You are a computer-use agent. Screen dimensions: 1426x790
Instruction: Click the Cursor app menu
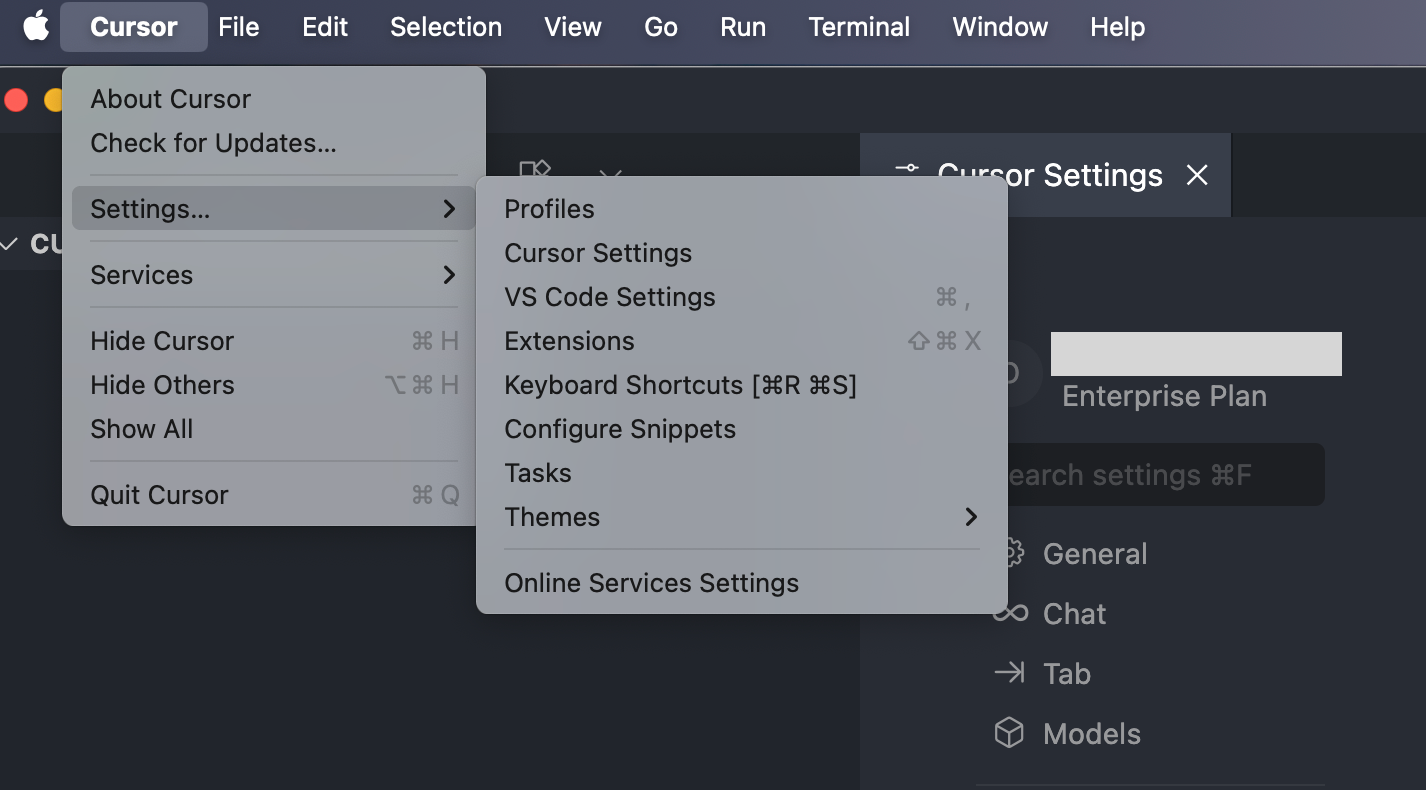[x=134, y=27]
